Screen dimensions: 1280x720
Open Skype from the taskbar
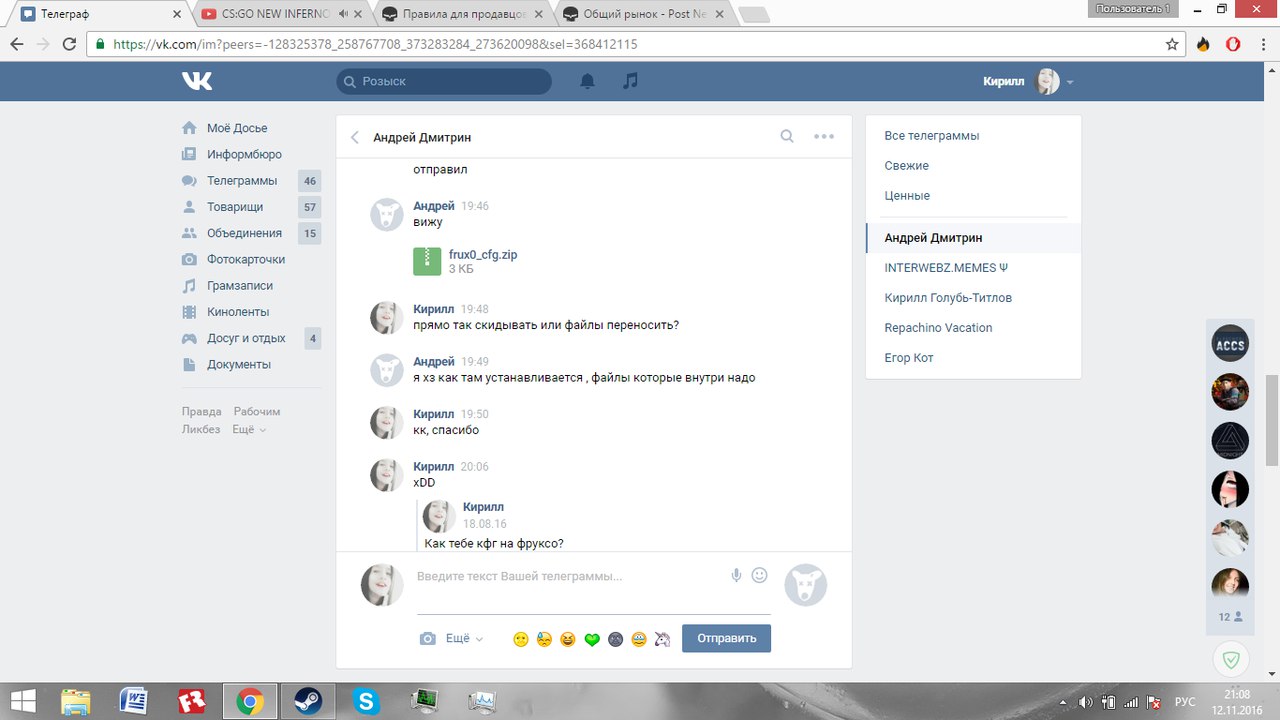pos(367,701)
